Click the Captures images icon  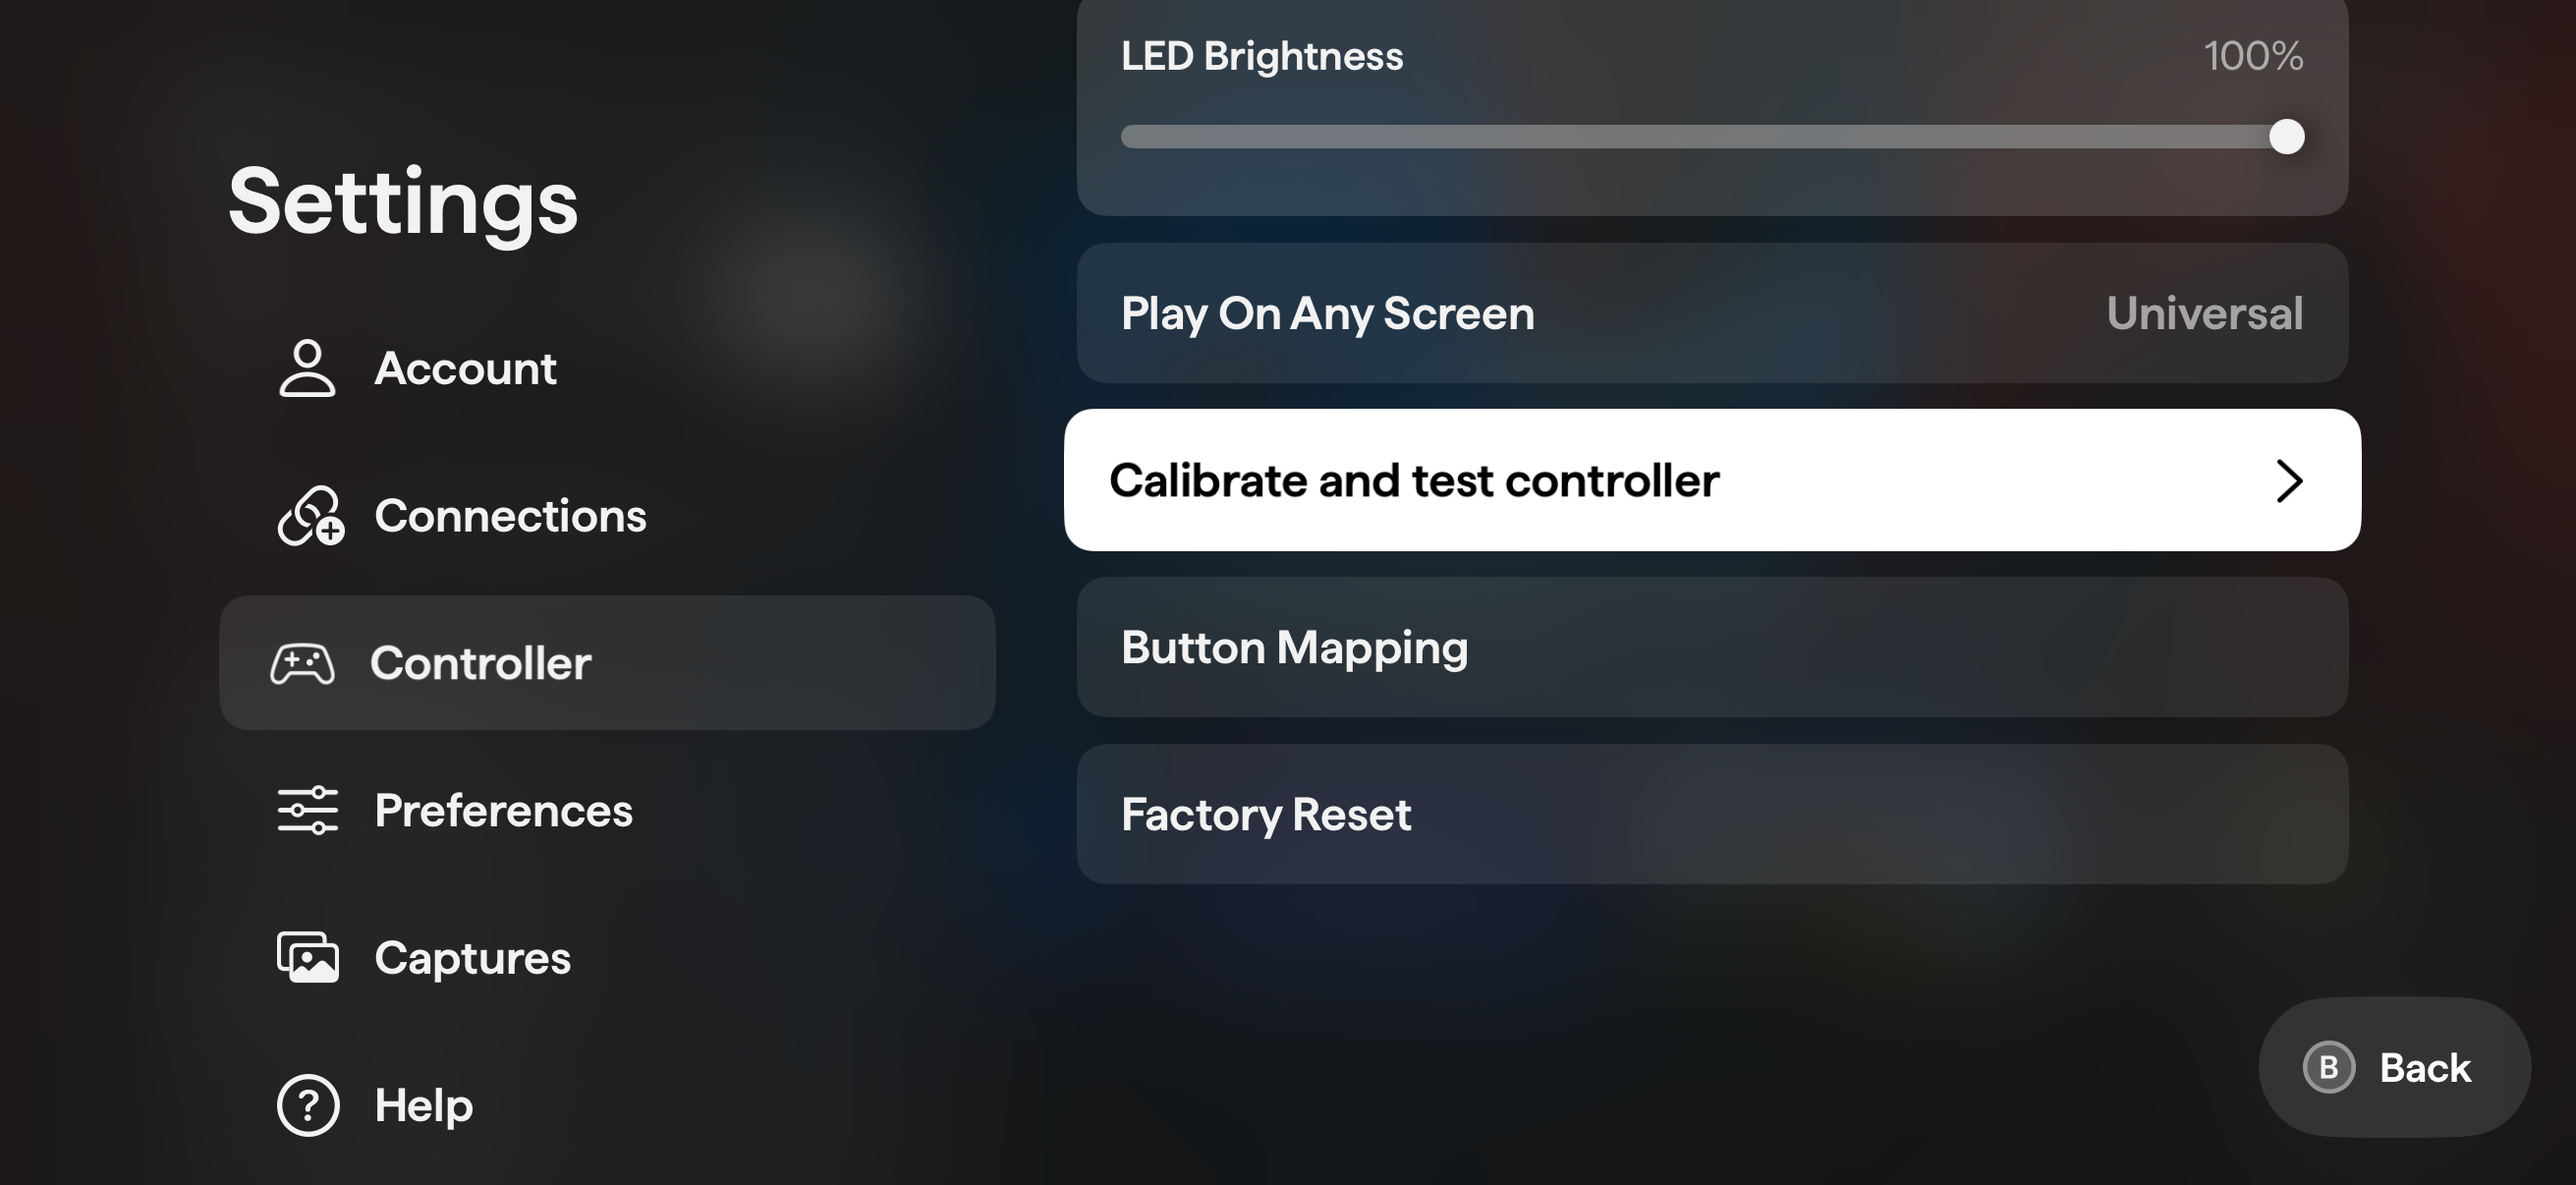308,958
